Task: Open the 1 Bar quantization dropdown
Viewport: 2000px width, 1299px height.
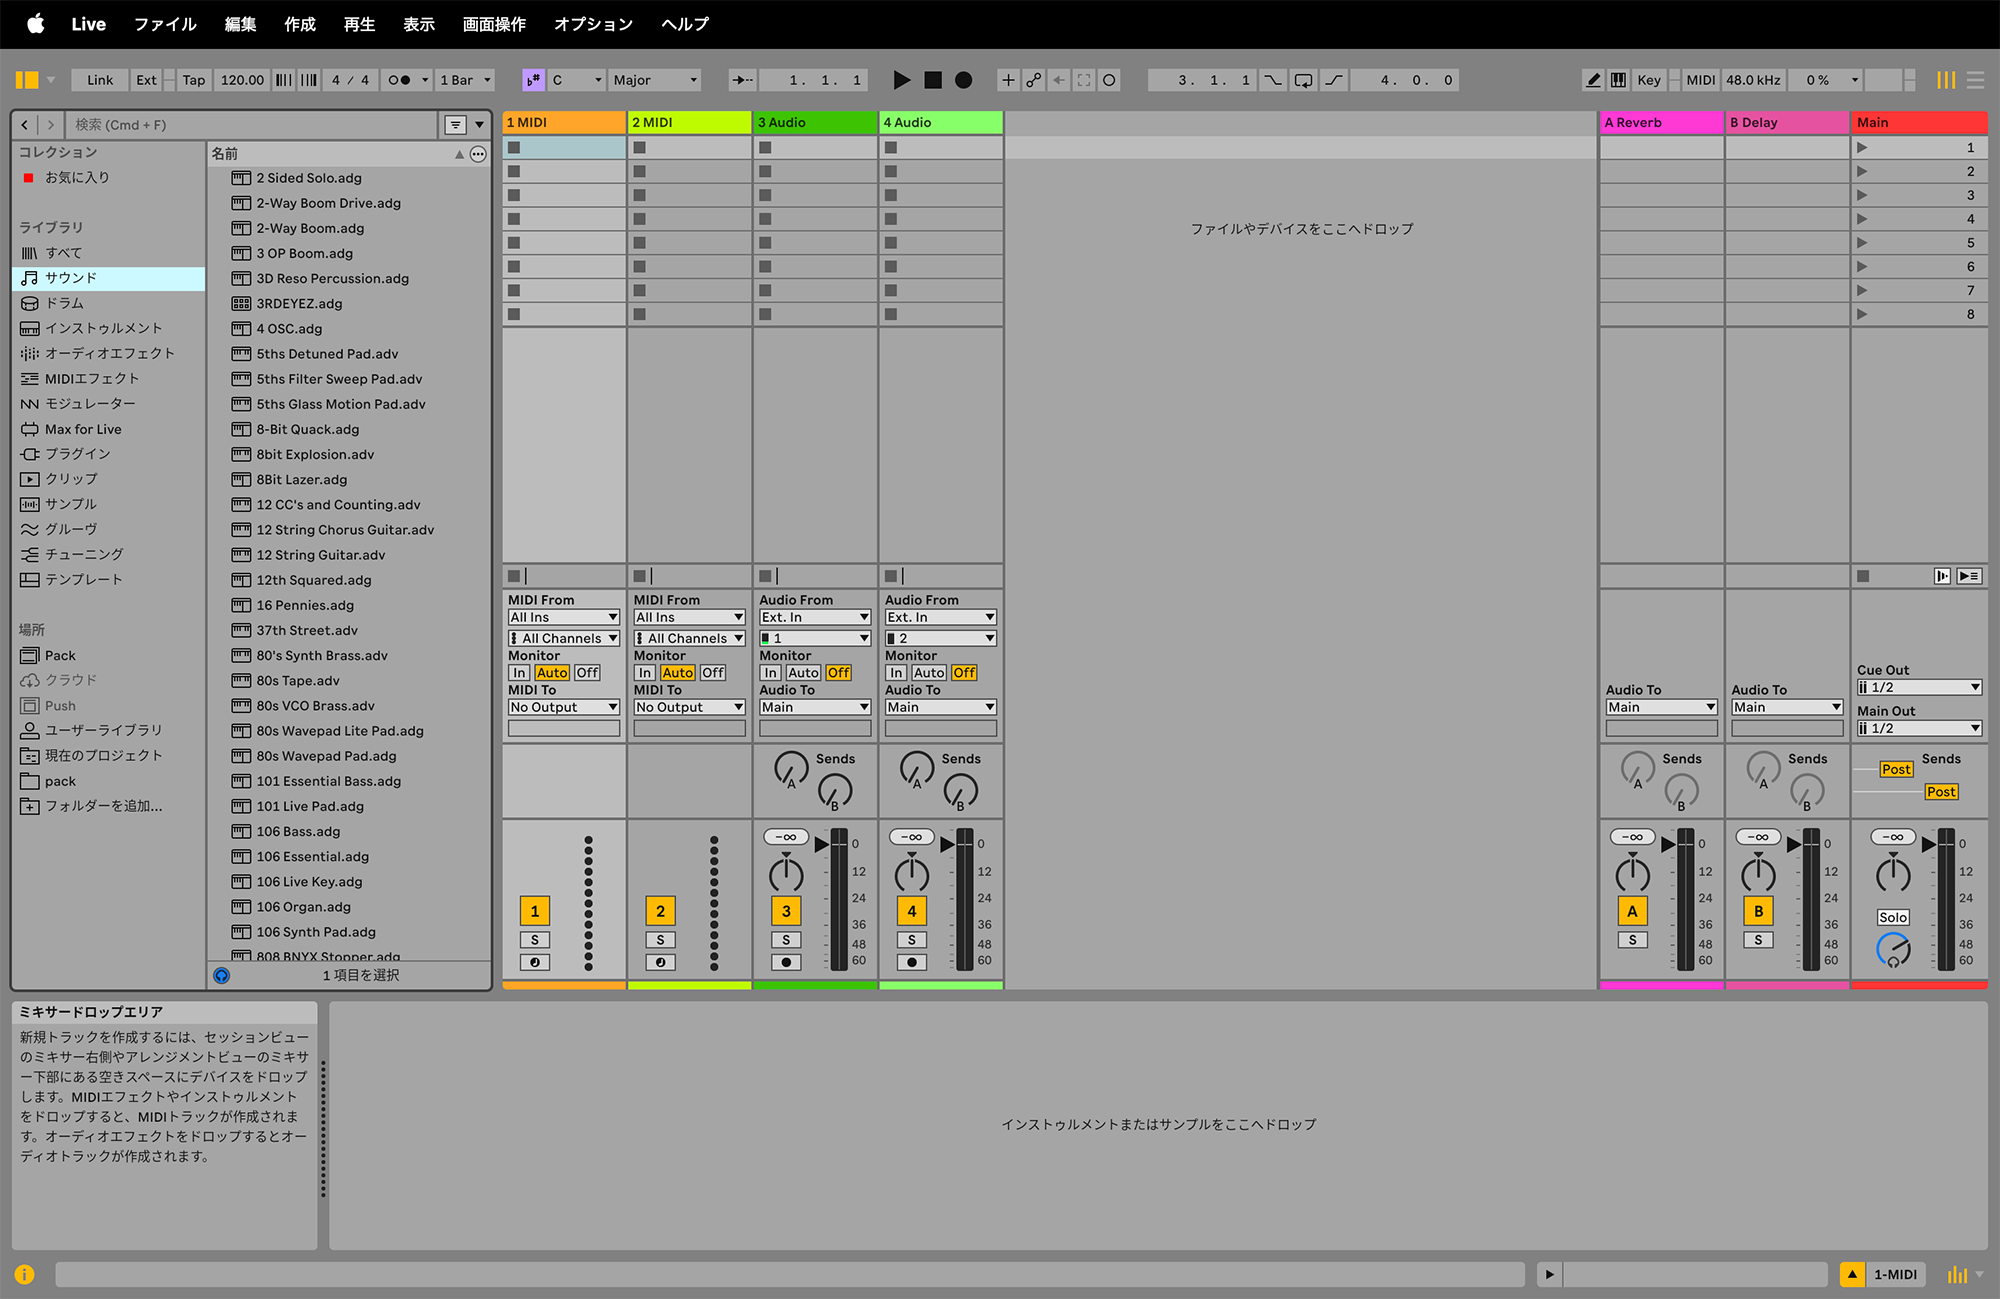Action: pyautogui.click(x=466, y=80)
